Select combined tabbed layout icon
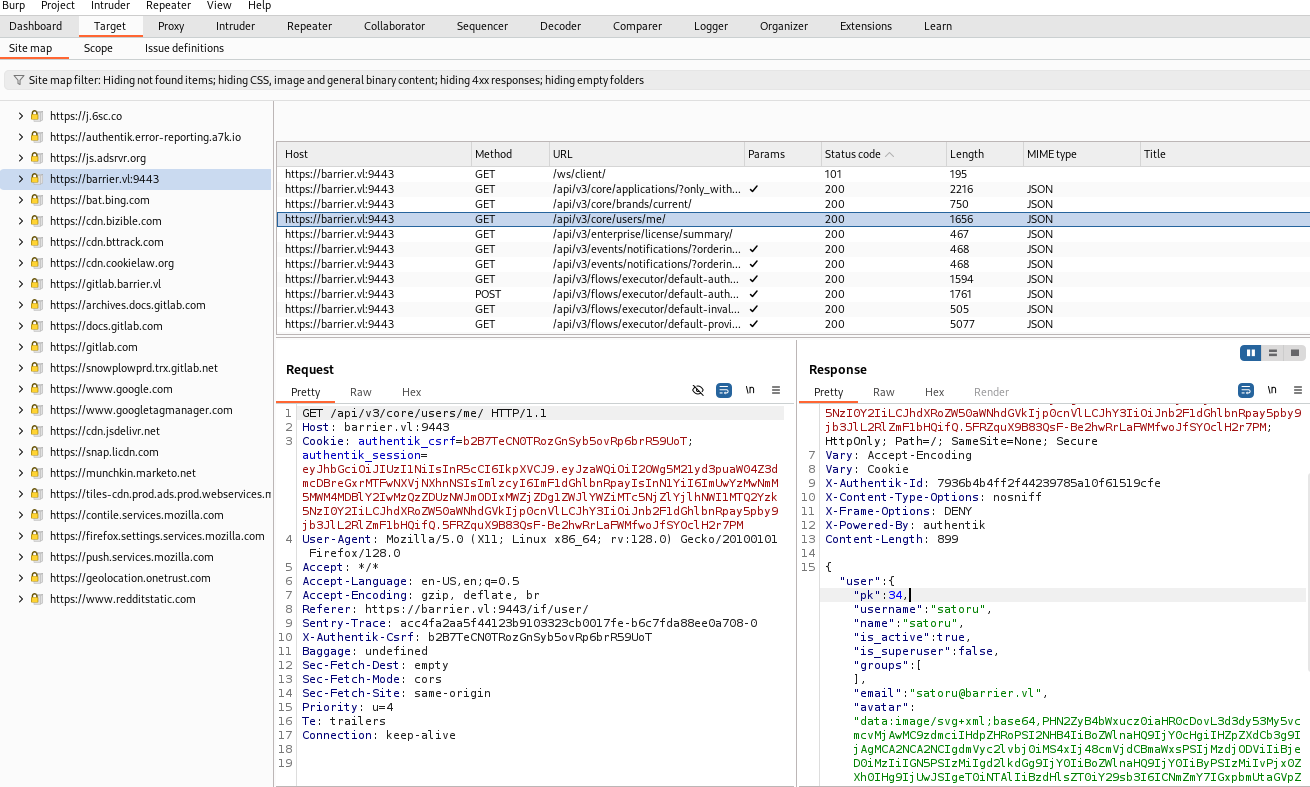 tap(1294, 353)
